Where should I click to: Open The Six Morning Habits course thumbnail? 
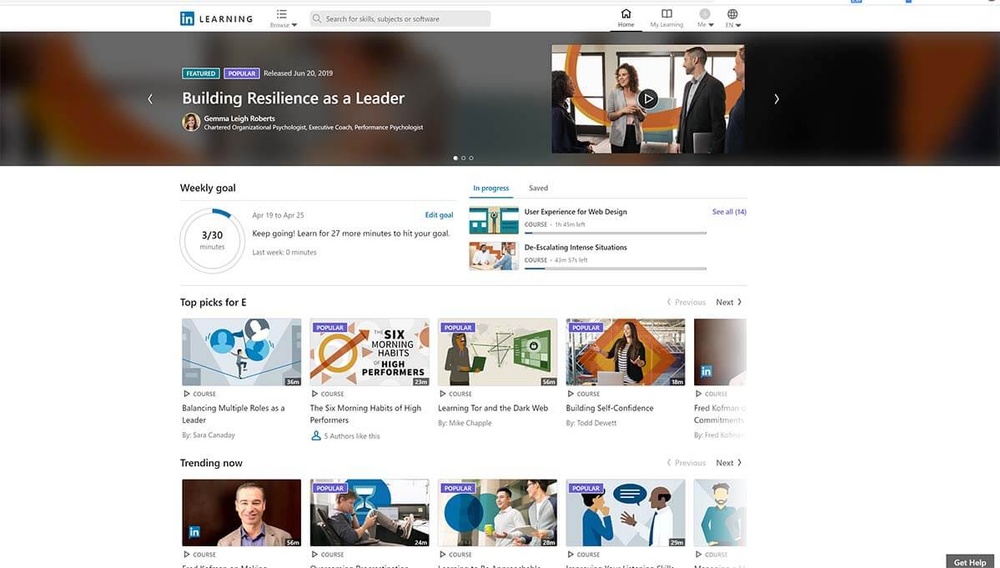coord(369,352)
